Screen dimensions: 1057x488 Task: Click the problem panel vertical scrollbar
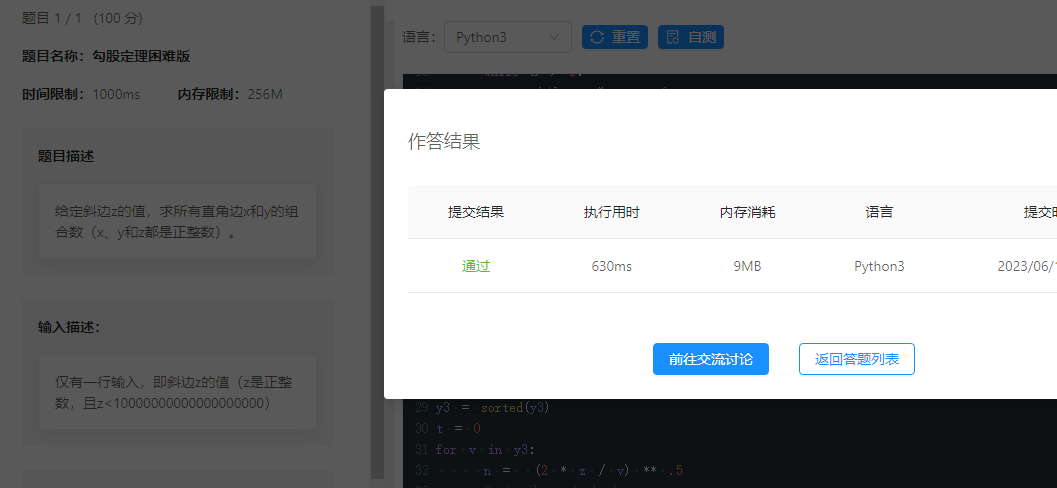(378, 243)
